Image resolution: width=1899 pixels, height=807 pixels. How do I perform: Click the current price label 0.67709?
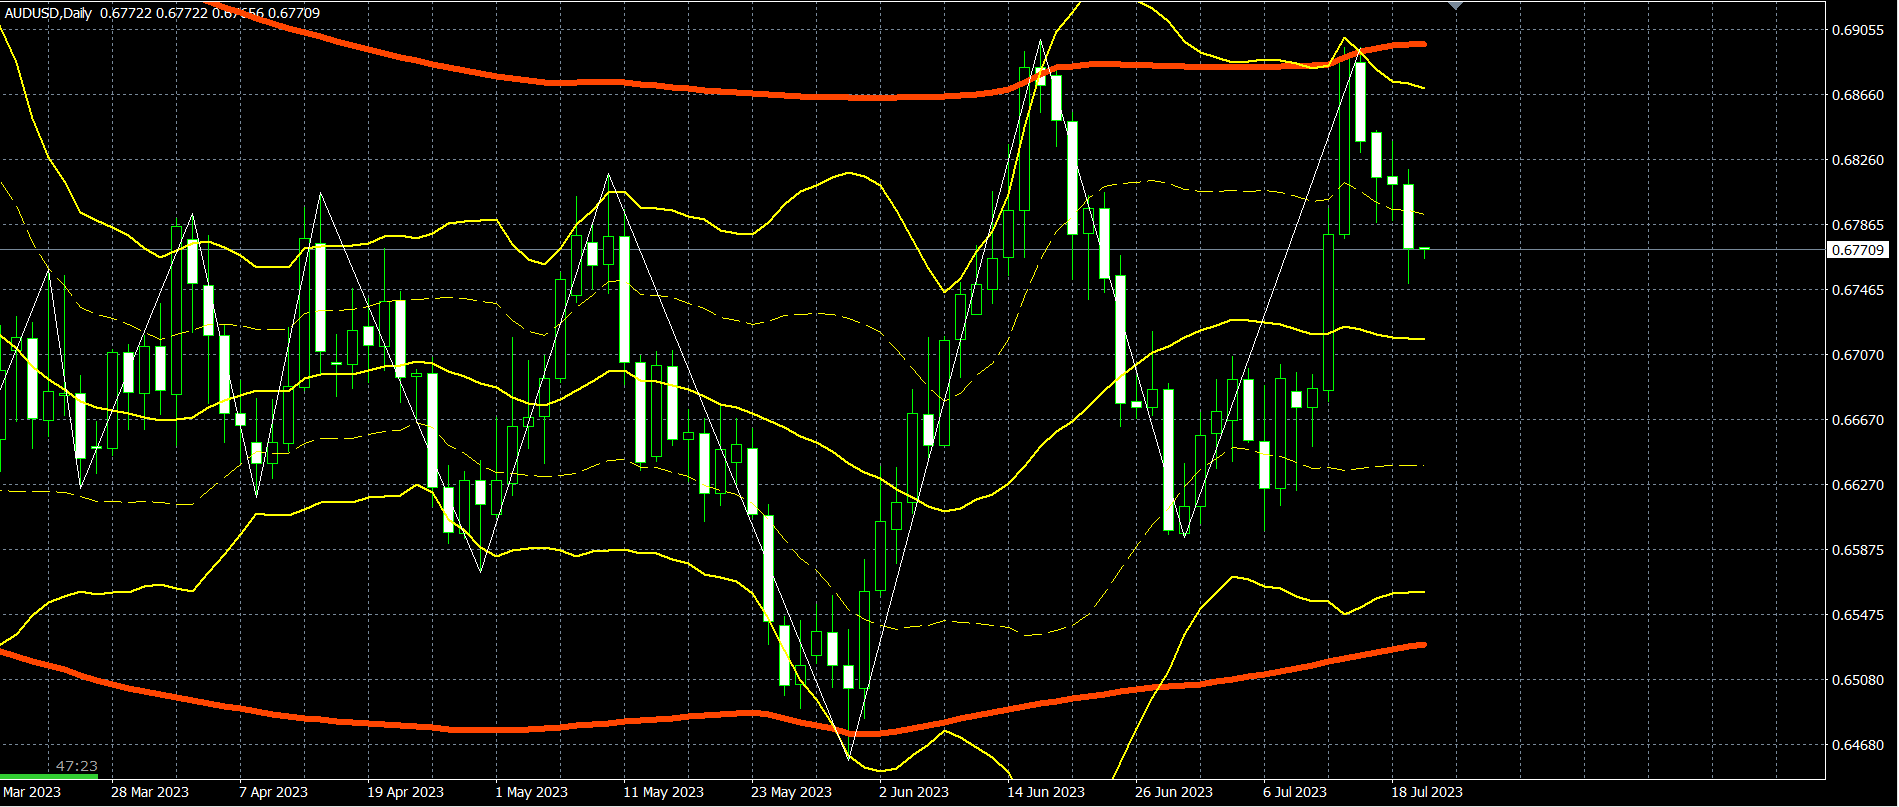click(1858, 250)
